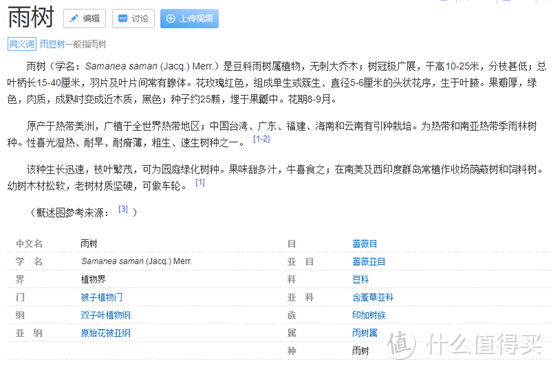Select the 亚纲 label in table

coord(29,333)
